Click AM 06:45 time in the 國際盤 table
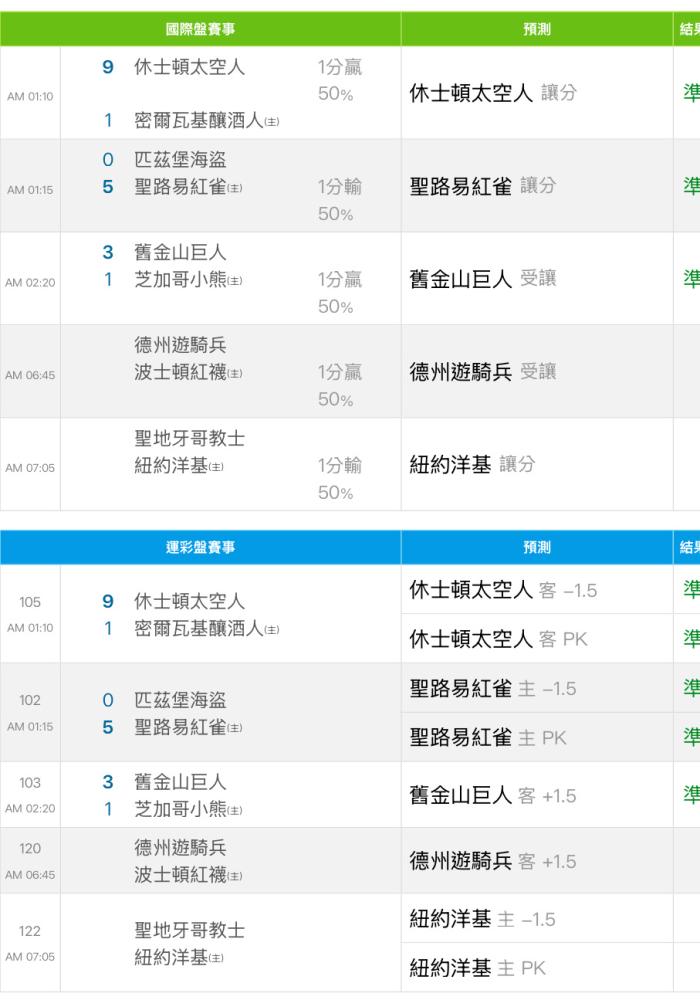This screenshot has width=700, height=1000. (x=30, y=375)
